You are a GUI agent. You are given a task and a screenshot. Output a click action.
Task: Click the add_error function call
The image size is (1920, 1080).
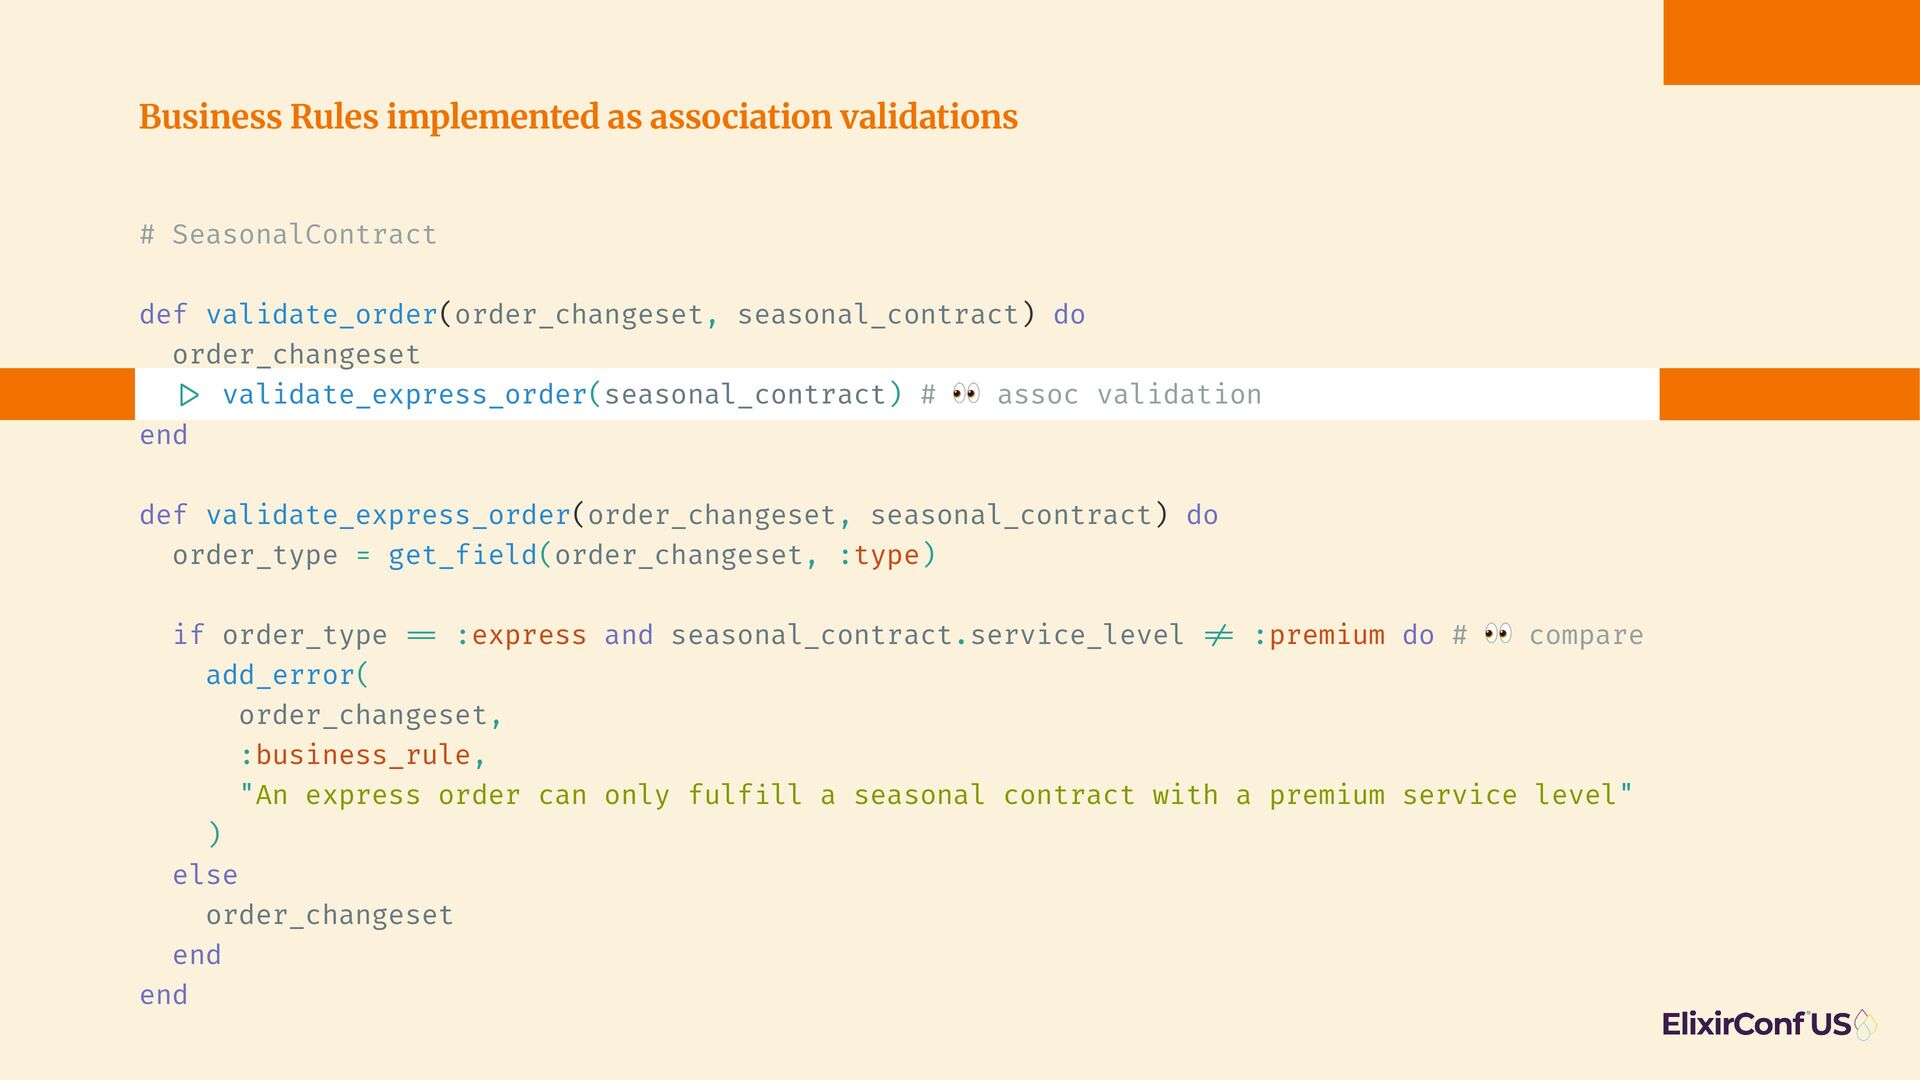click(x=287, y=675)
